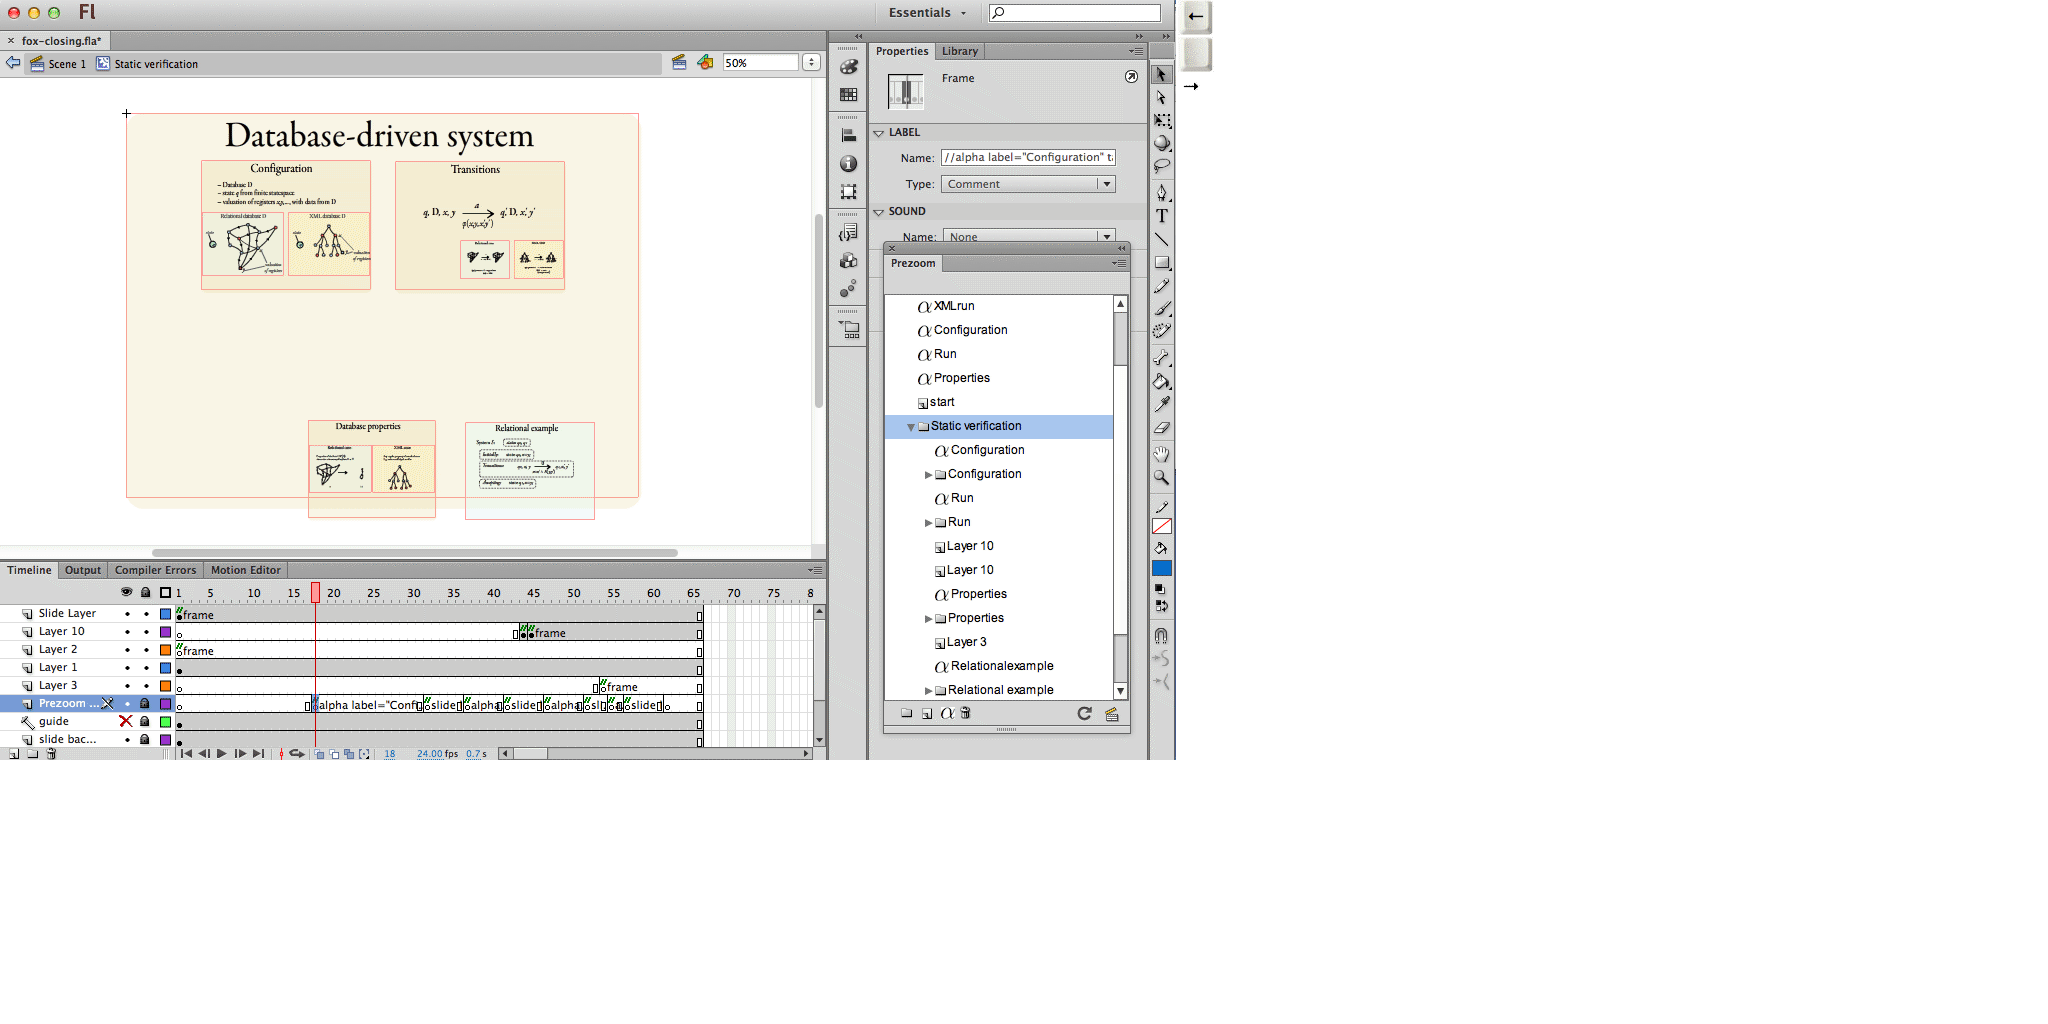Select the Hand tool
Image resolution: width=2048 pixels, height=1024 pixels.
point(1161,454)
